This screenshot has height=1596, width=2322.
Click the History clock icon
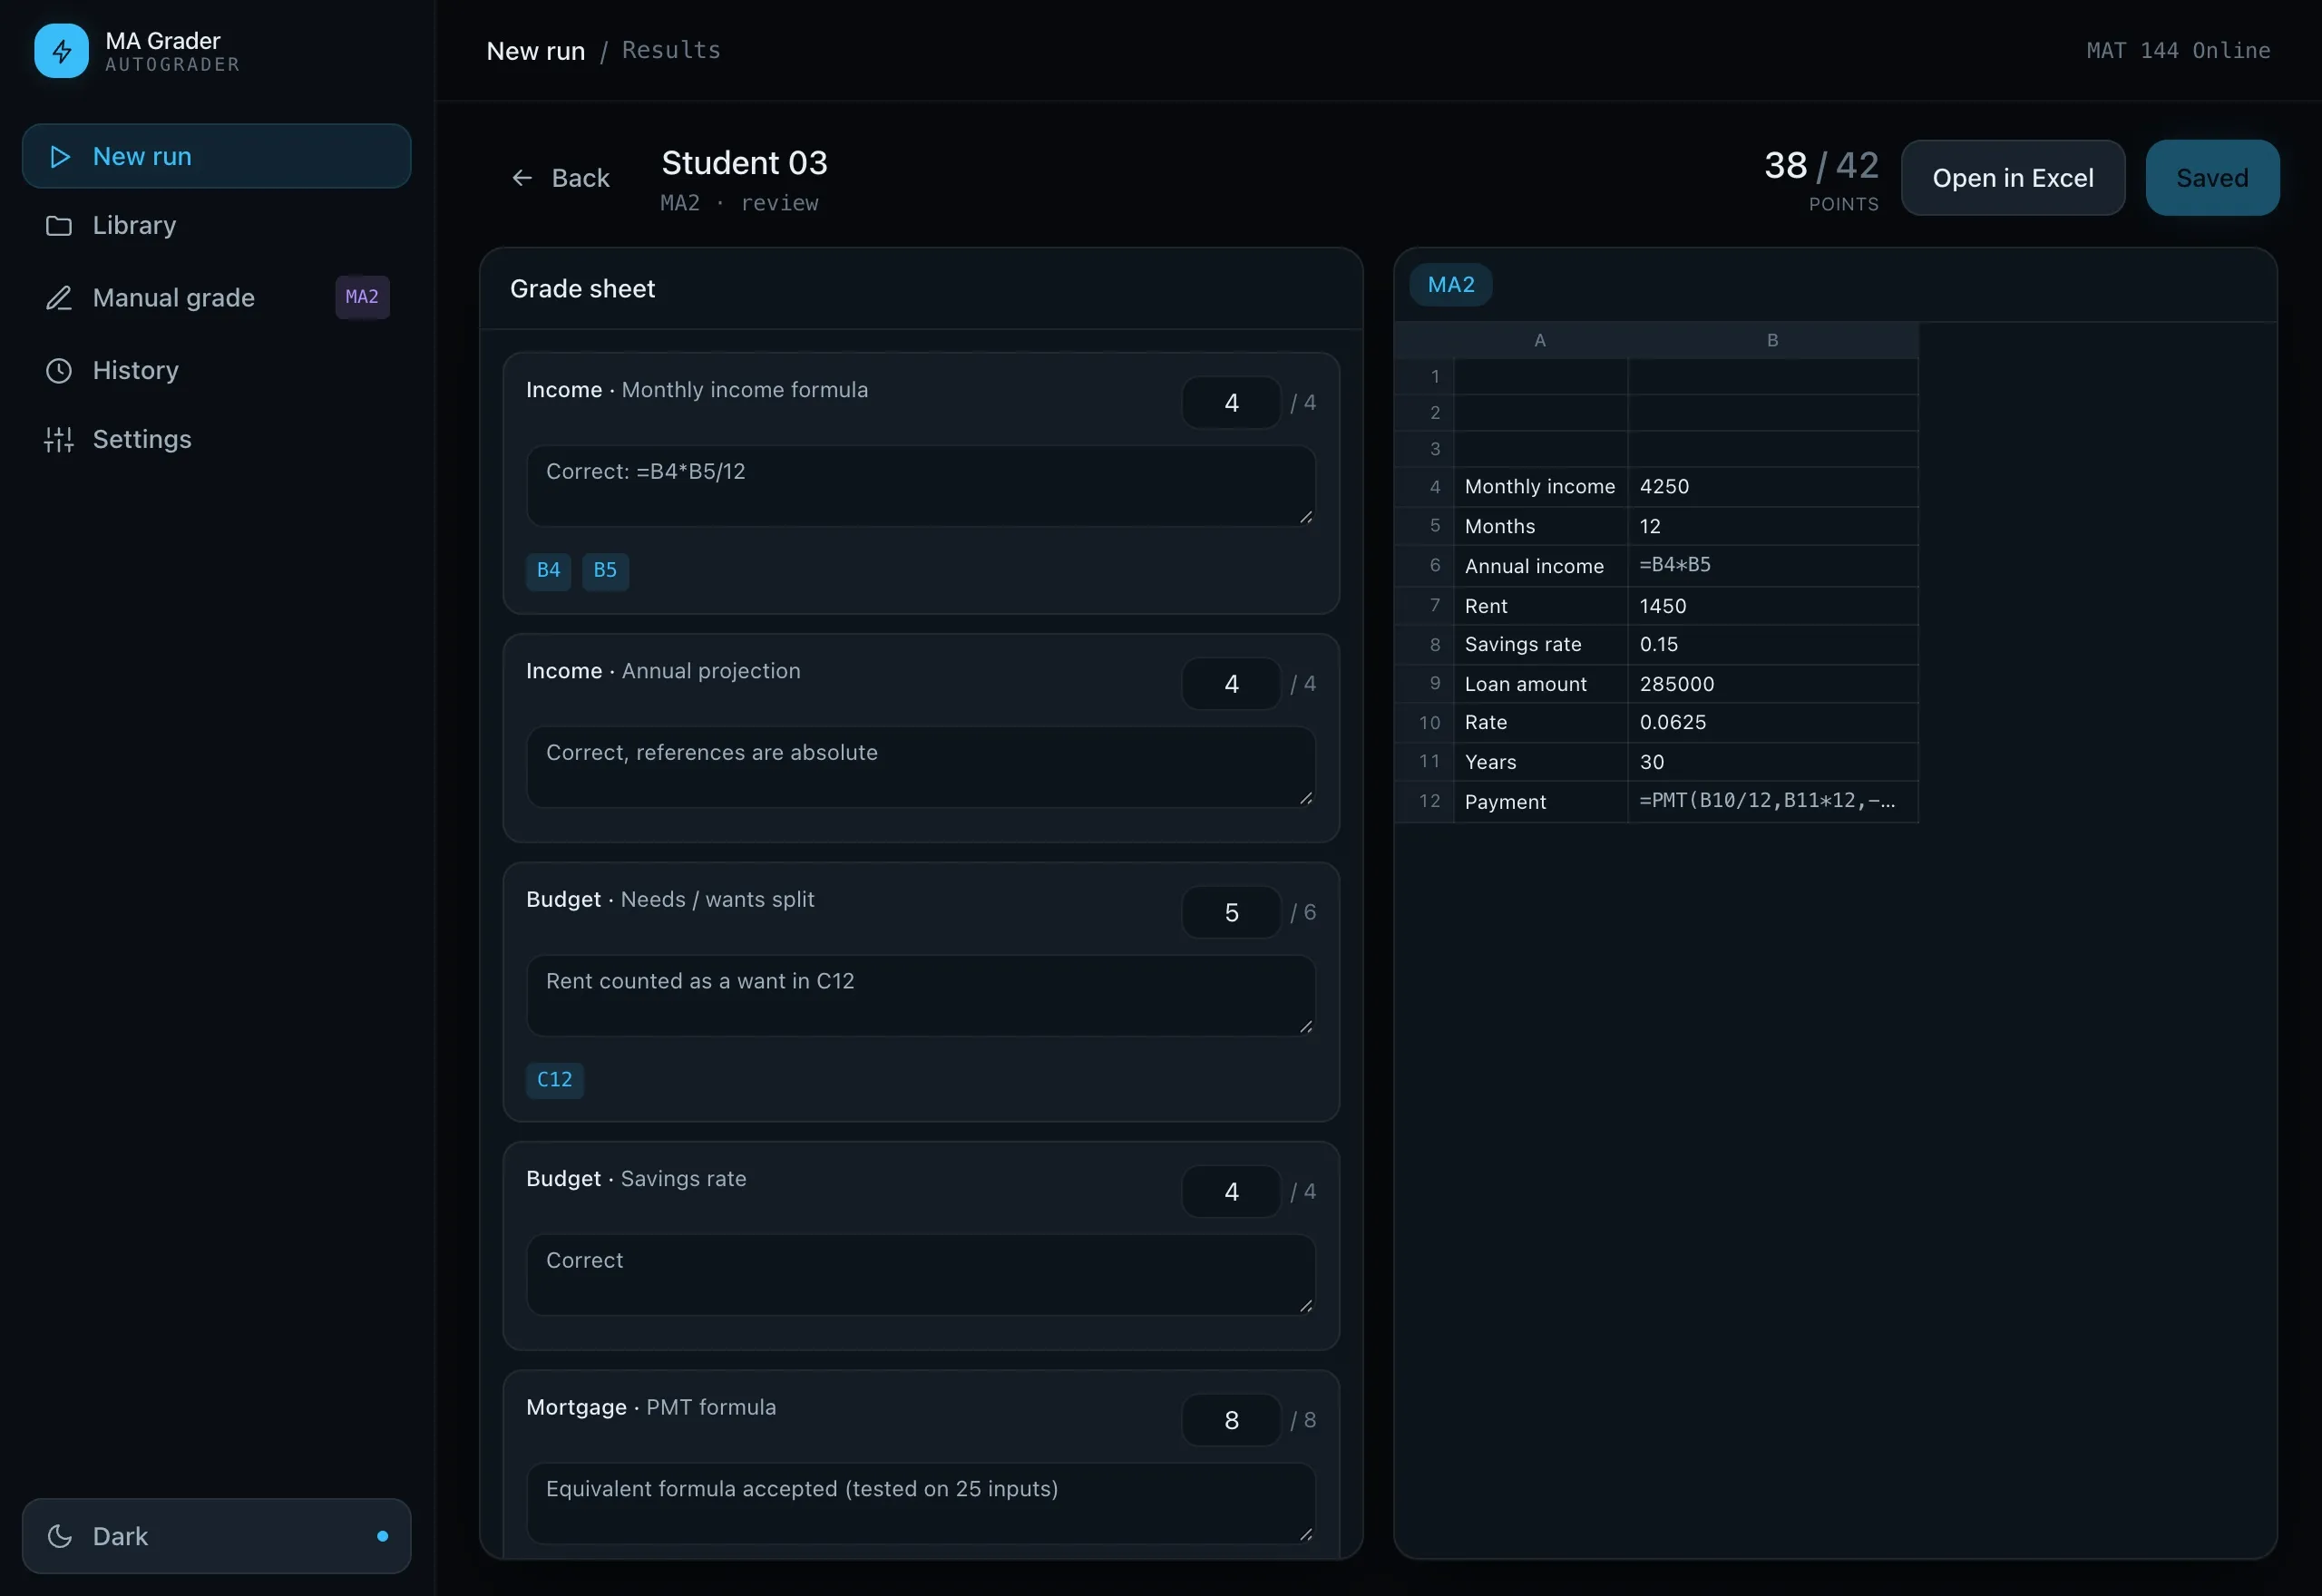(59, 371)
